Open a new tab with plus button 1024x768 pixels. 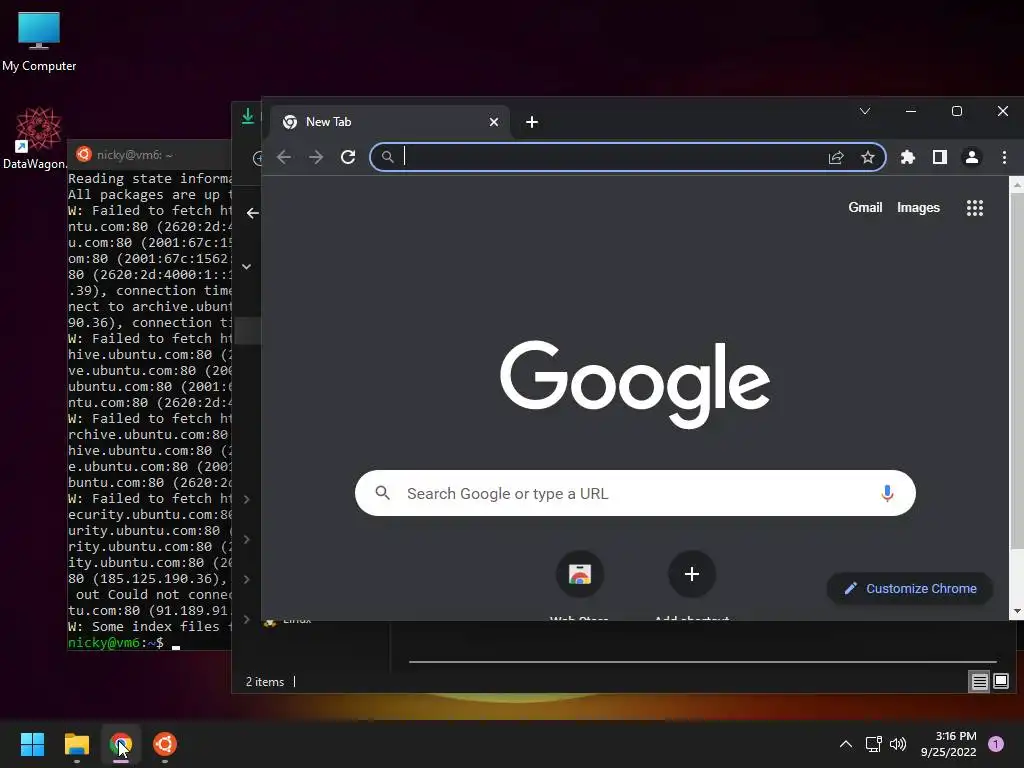click(x=532, y=122)
